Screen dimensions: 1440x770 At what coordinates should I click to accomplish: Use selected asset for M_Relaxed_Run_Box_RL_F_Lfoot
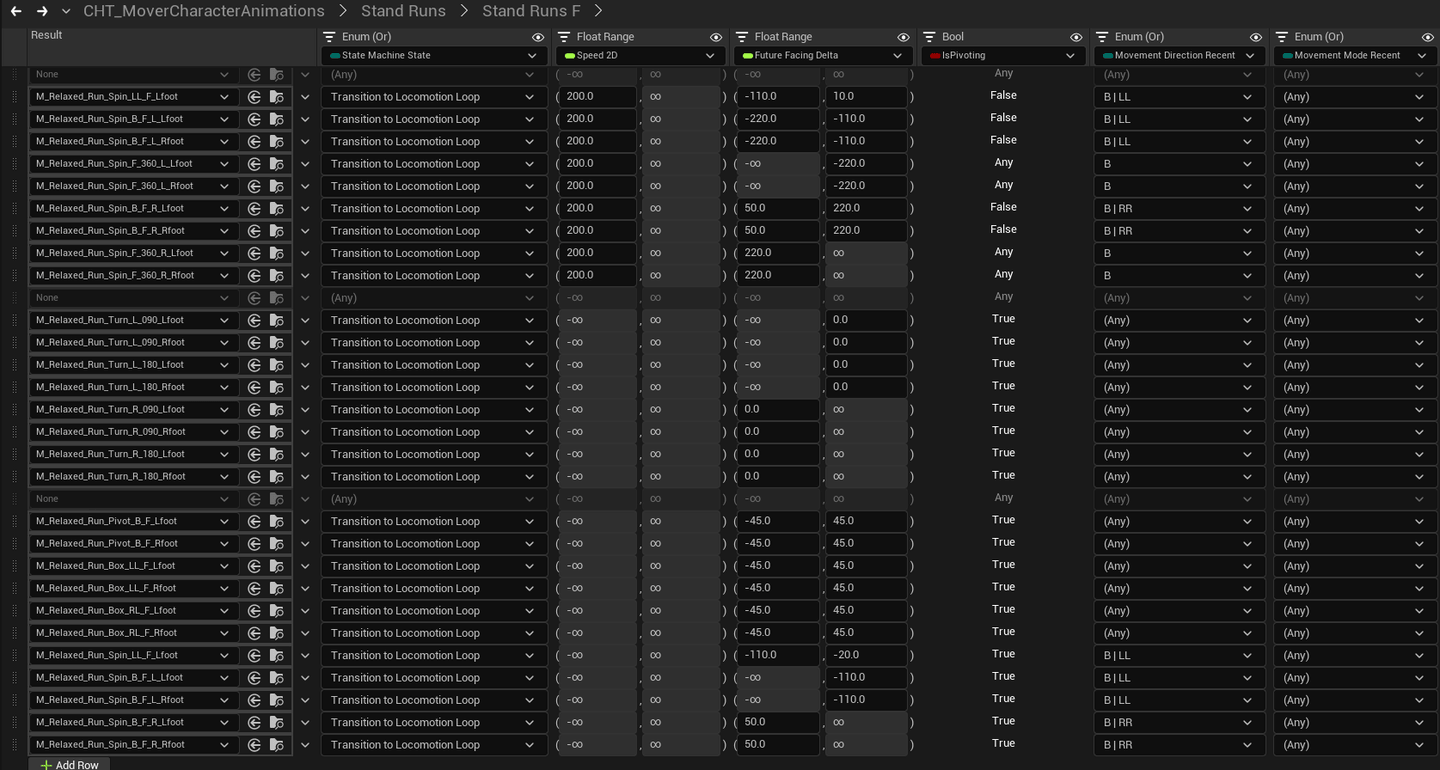(x=254, y=611)
